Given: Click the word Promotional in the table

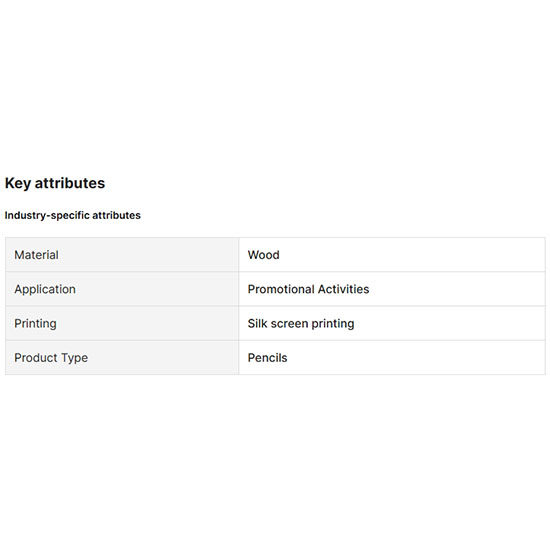Looking at the screenshot, I should (281, 289).
